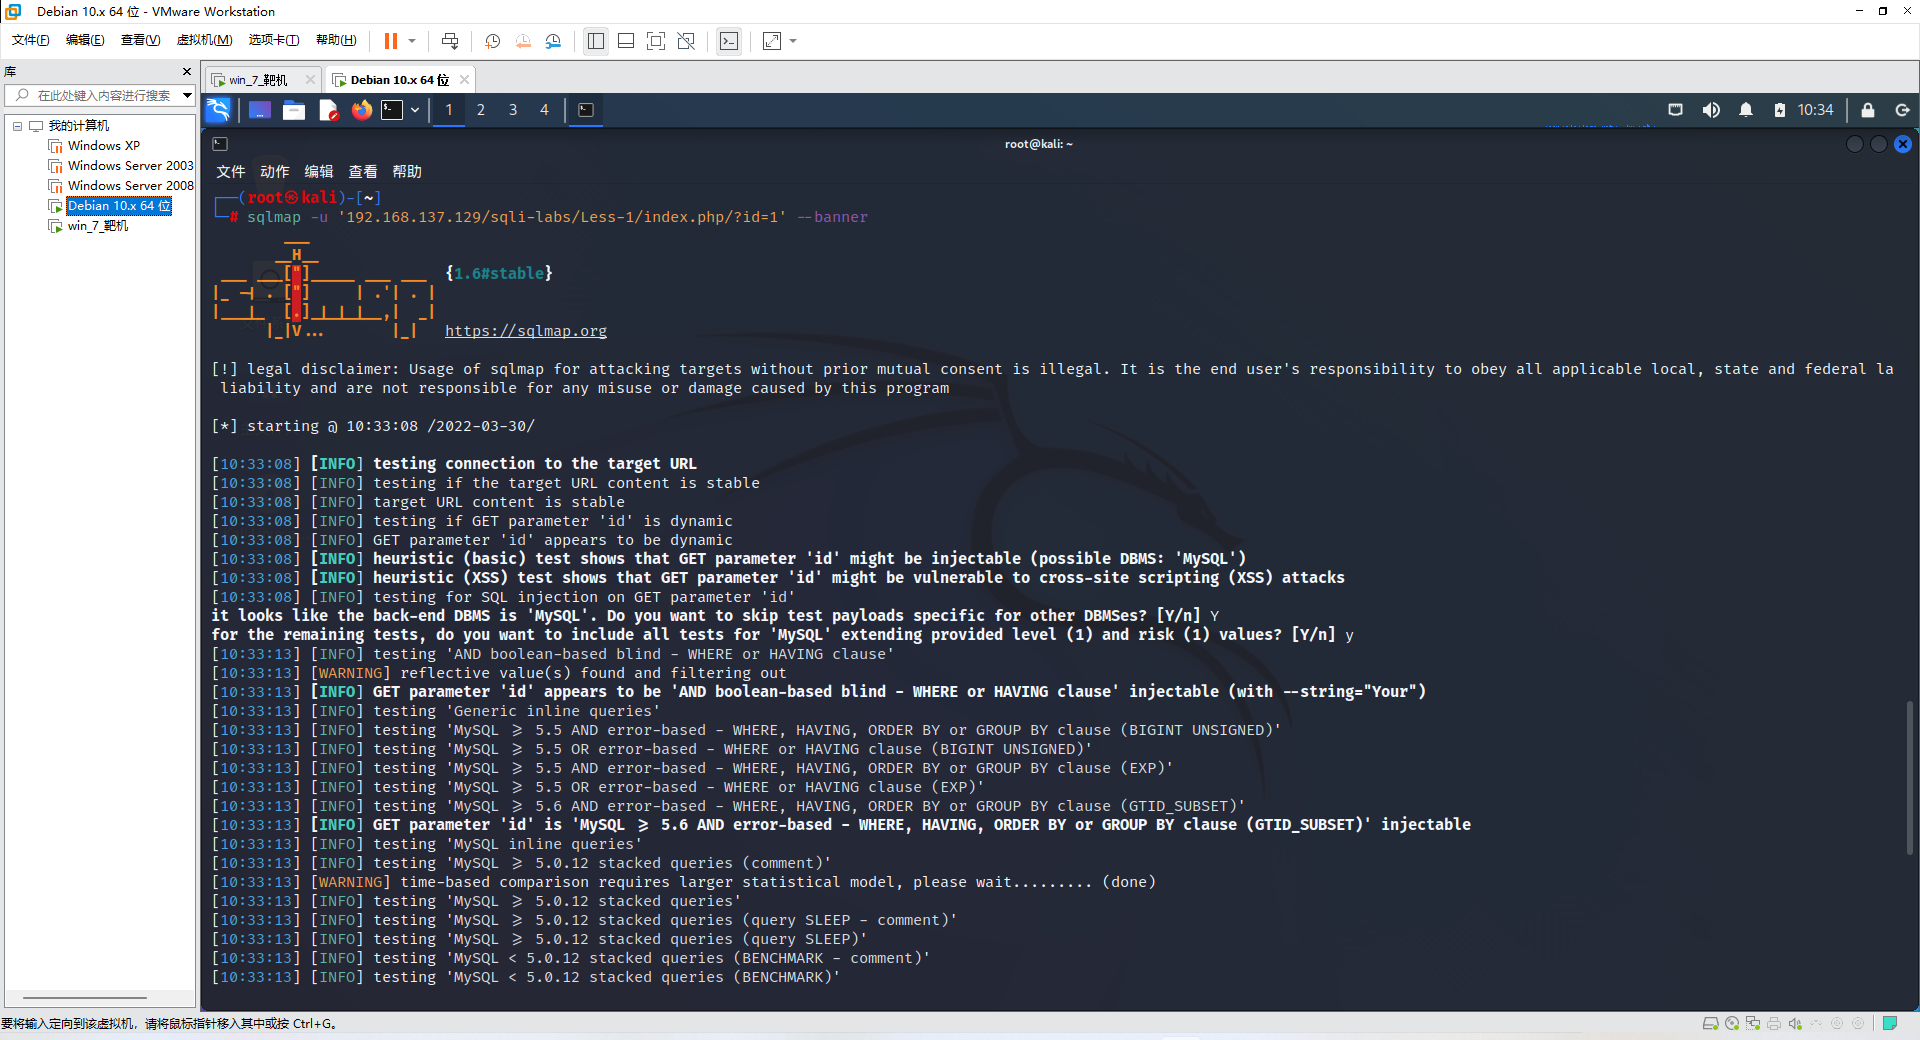The image size is (1920, 1040).
Task: Toggle the VMware console view pane
Action: [x=656, y=41]
